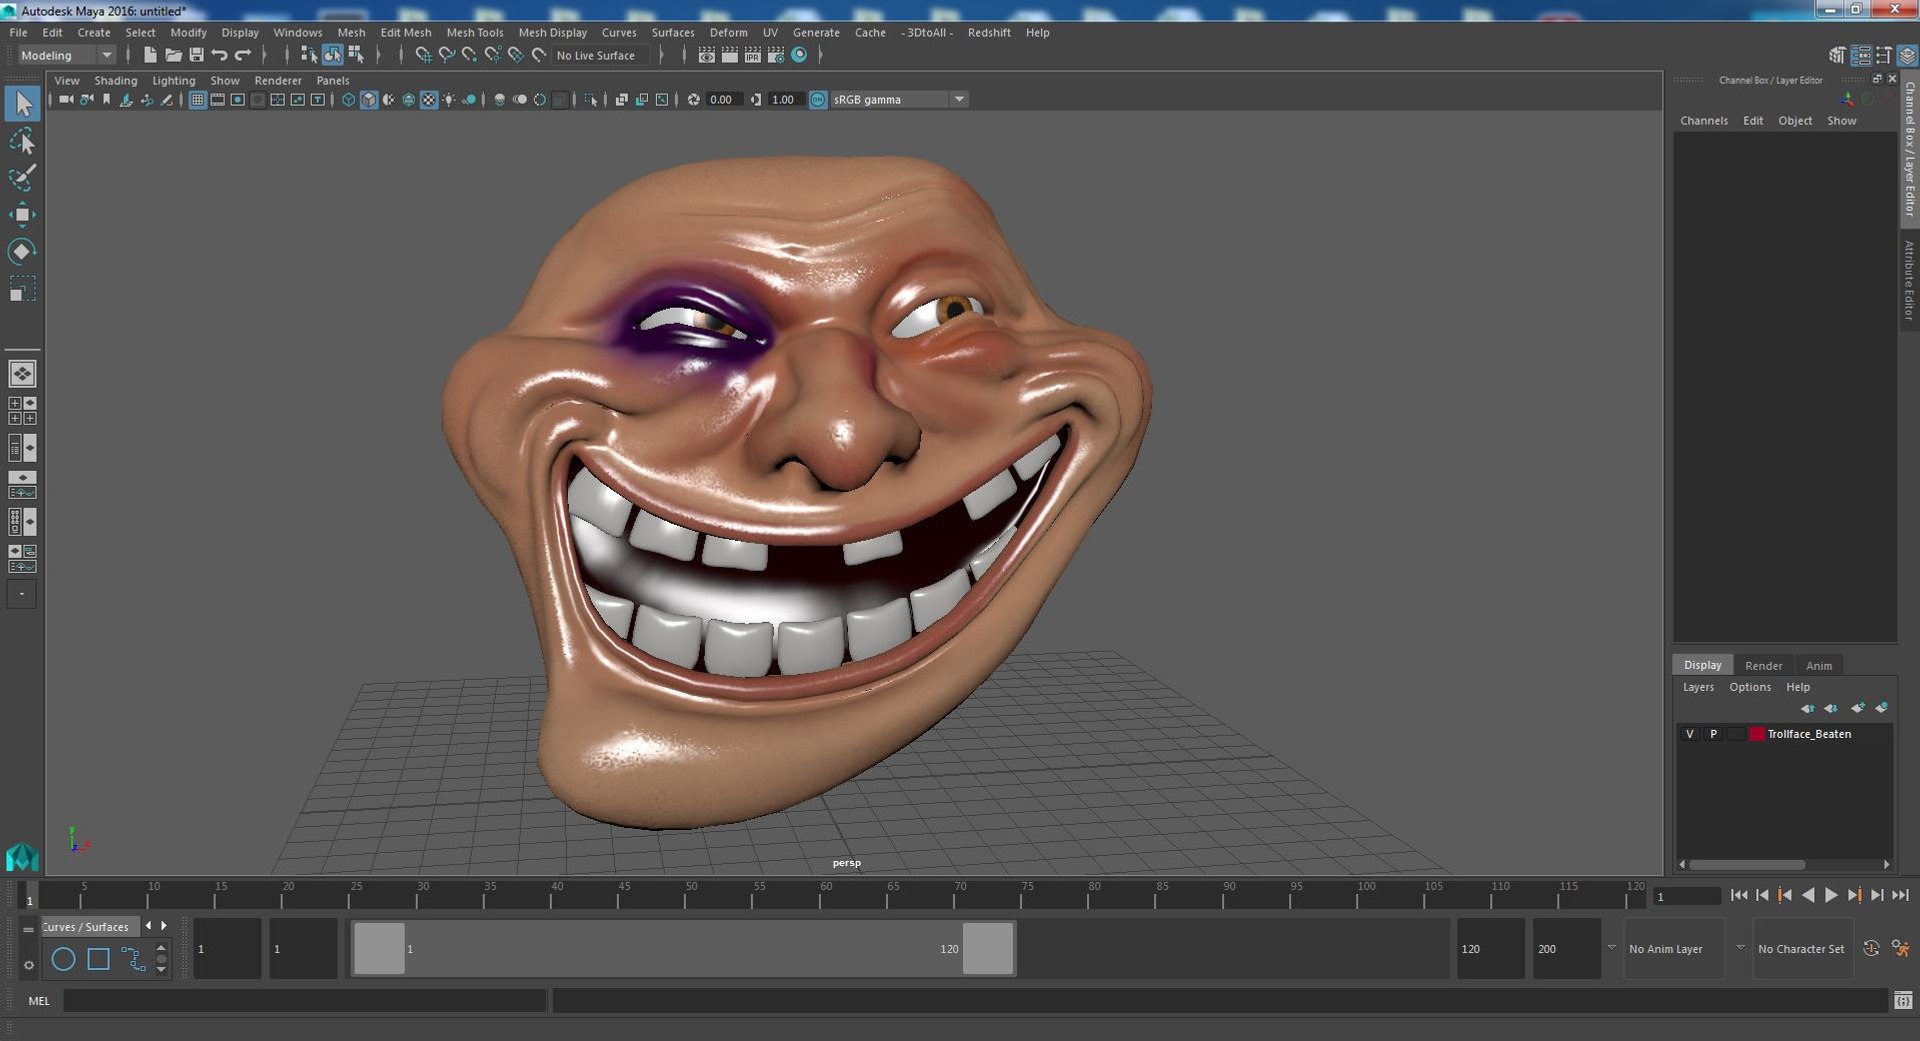Choose the Paint Selection tool
This screenshot has width=1920, height=1041.
point(22,178)
